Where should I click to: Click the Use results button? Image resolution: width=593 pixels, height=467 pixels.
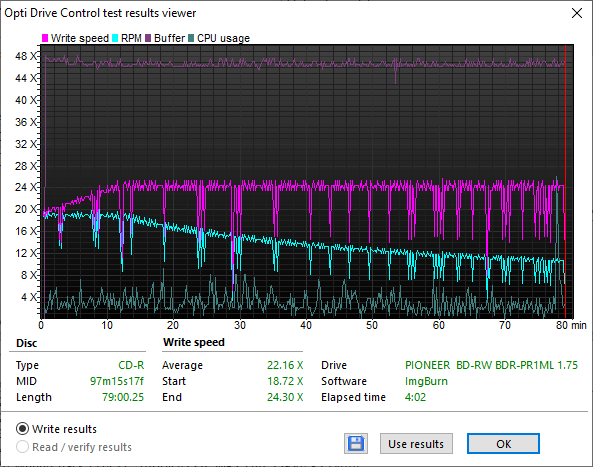coord(416,444)
